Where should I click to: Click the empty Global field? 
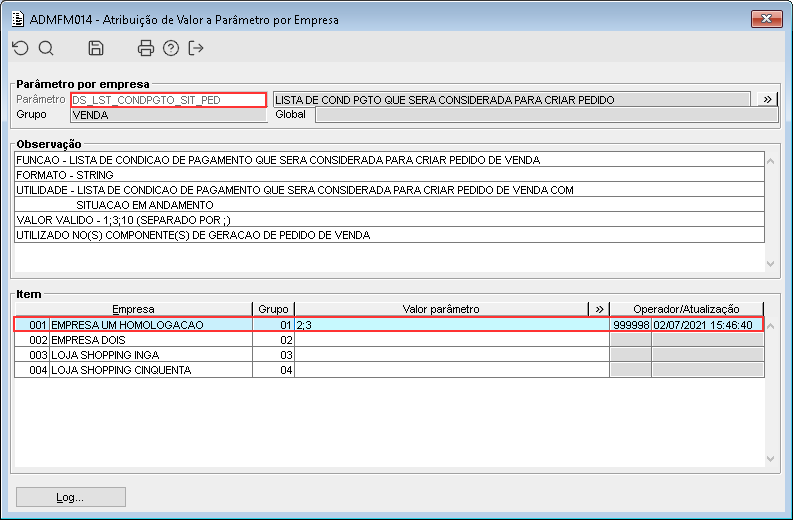546,115
